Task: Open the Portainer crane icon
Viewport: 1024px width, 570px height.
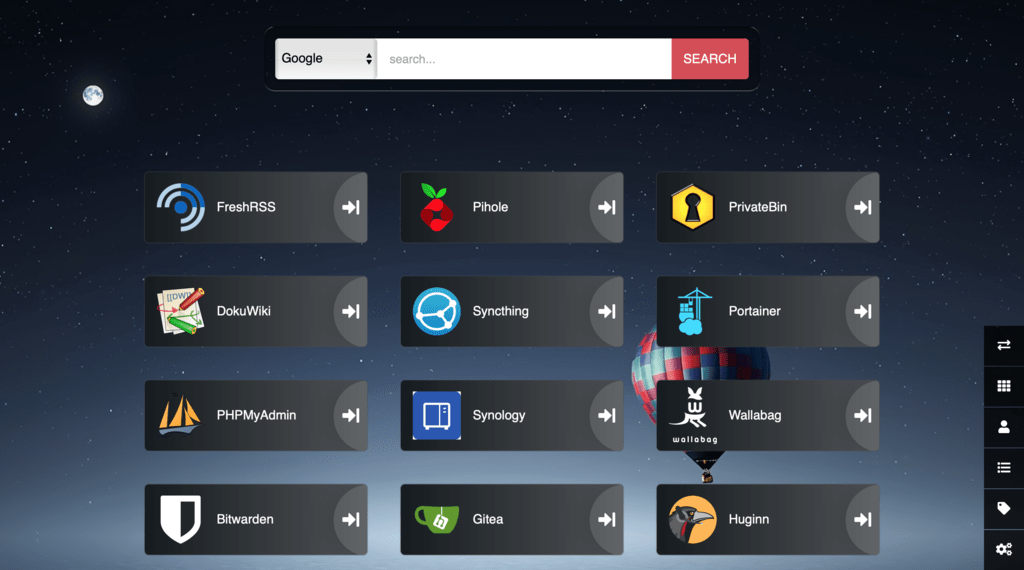Action: click(693, 311)
